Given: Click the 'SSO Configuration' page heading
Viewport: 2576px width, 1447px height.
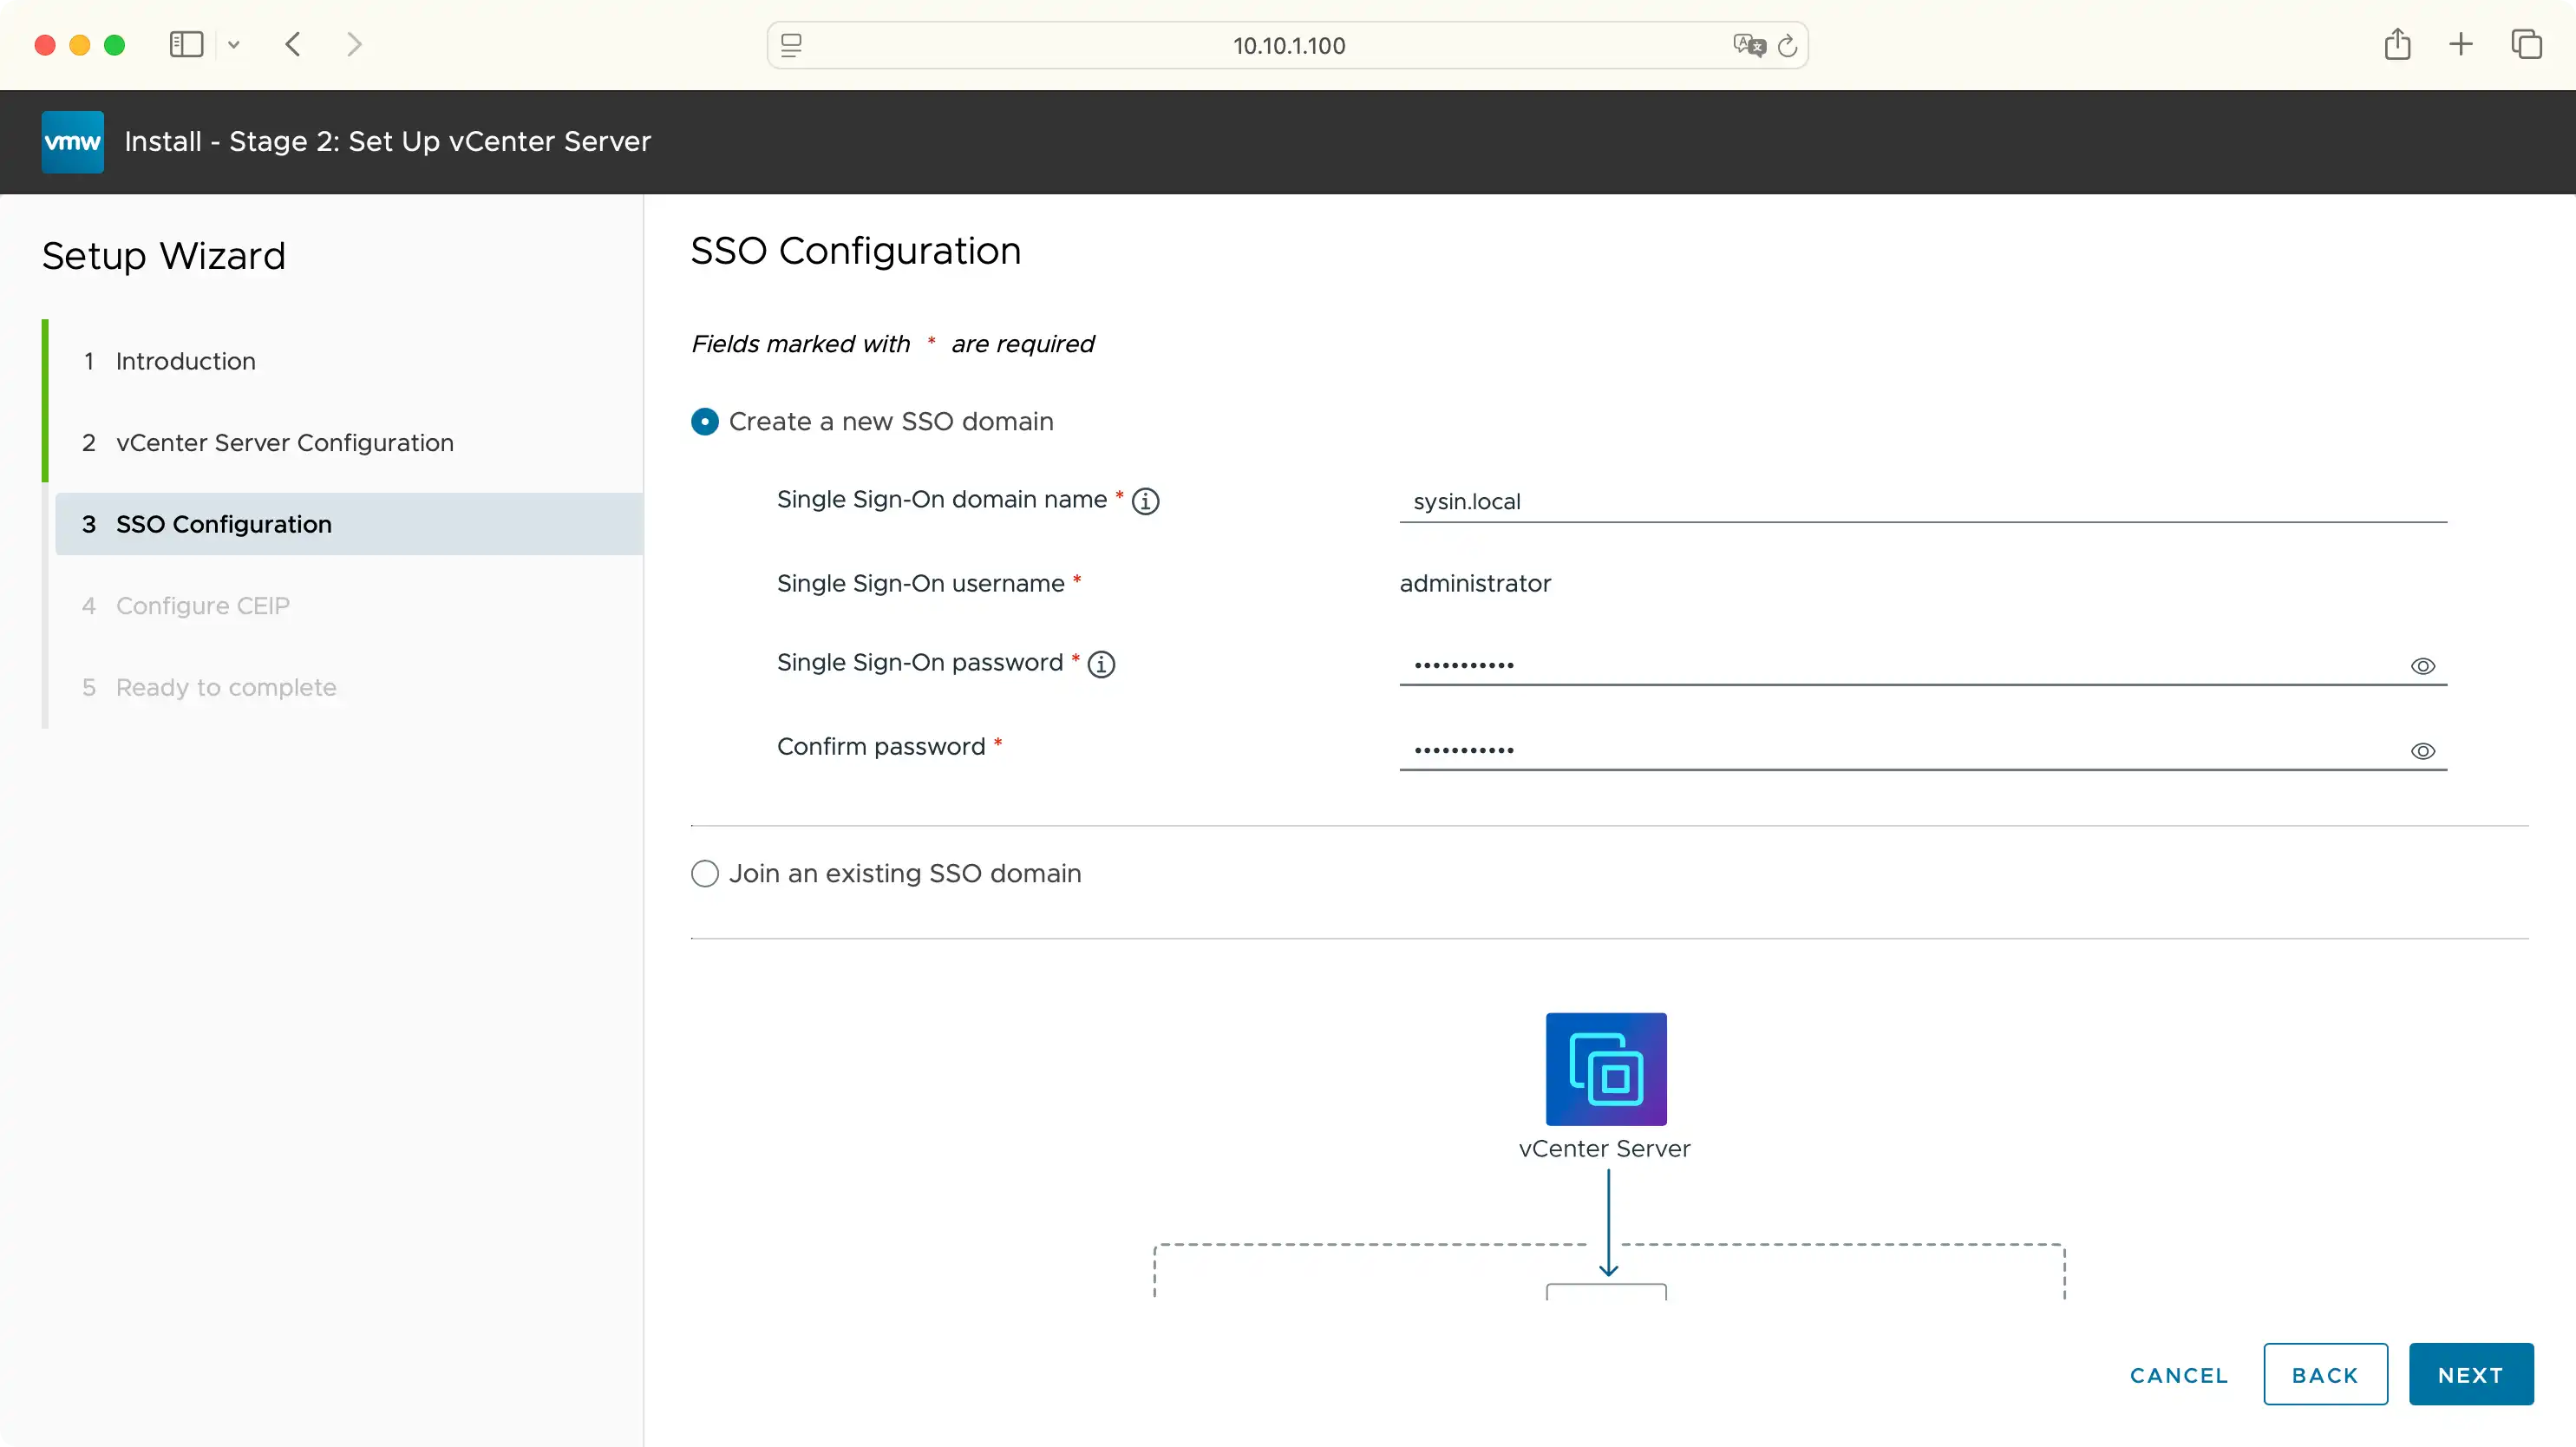Looking at the screenshot, I should tap(856, 251).
